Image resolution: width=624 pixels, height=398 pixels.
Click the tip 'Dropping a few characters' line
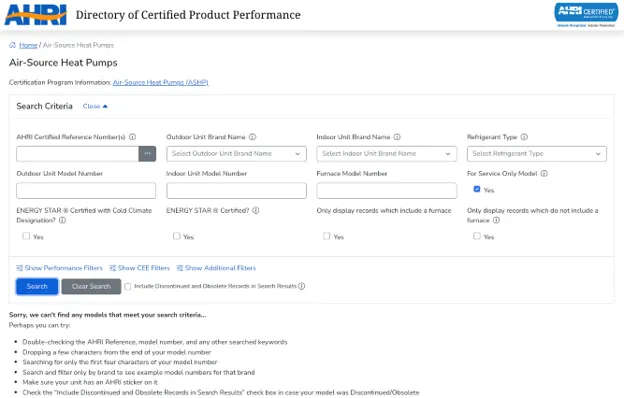(117, 352)
